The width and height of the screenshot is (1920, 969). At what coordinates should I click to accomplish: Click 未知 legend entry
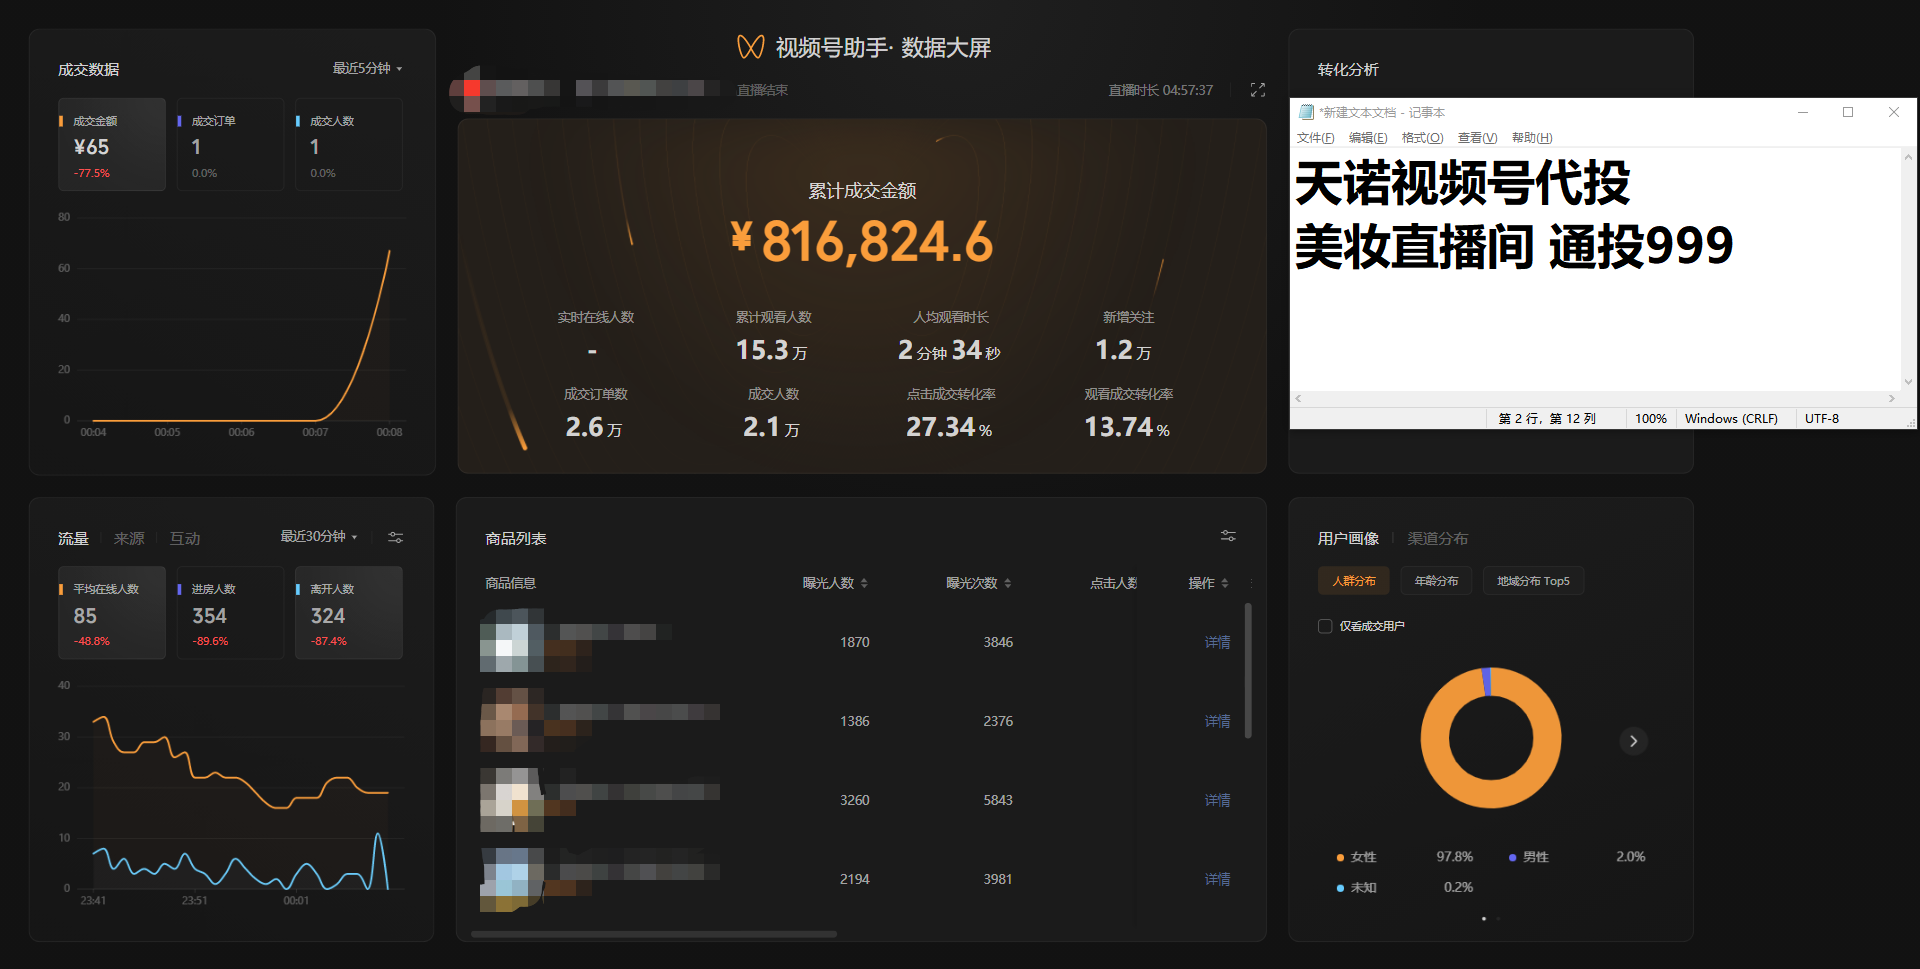click(x=1356, y=887)
